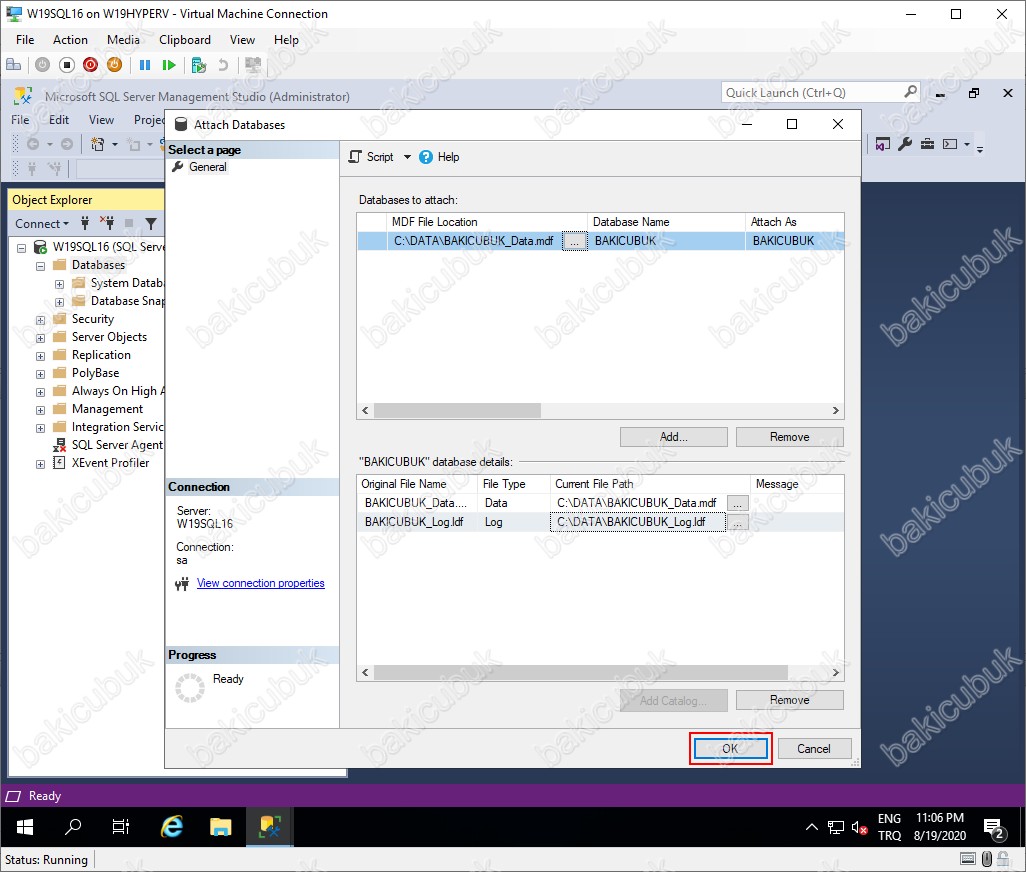Open the Clipboard menu

(x=185, y=40)
